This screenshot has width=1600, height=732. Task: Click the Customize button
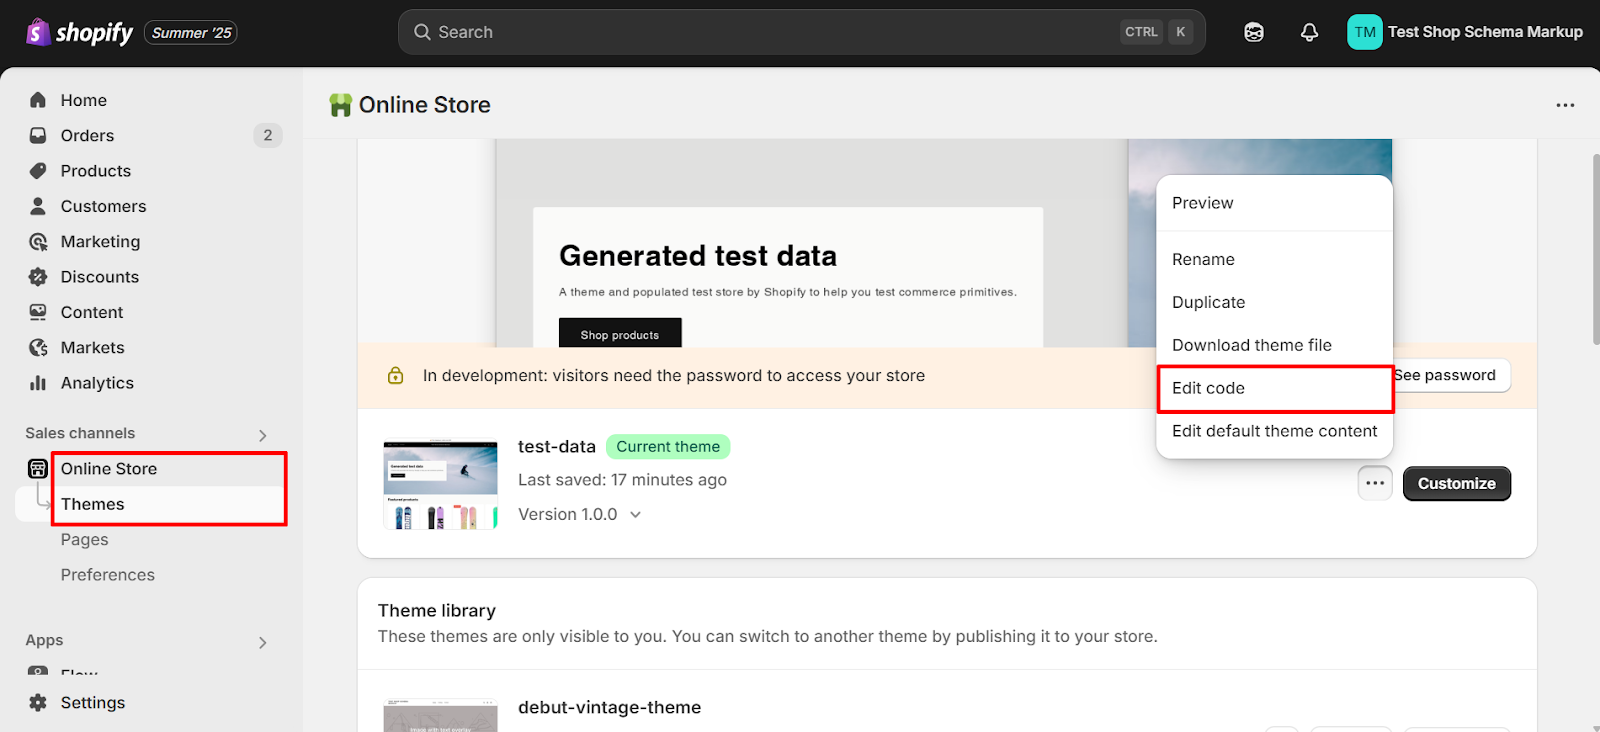pos(1457,484)
